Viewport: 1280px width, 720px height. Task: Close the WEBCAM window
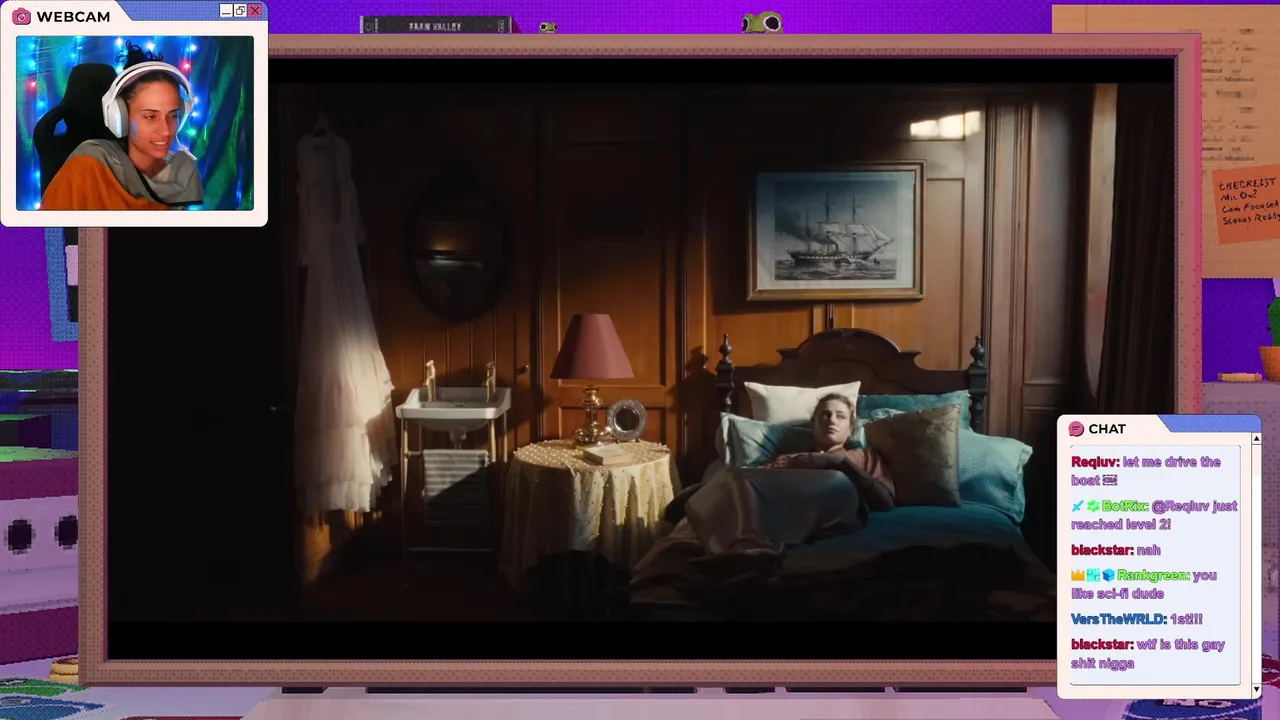click(255, 11)
